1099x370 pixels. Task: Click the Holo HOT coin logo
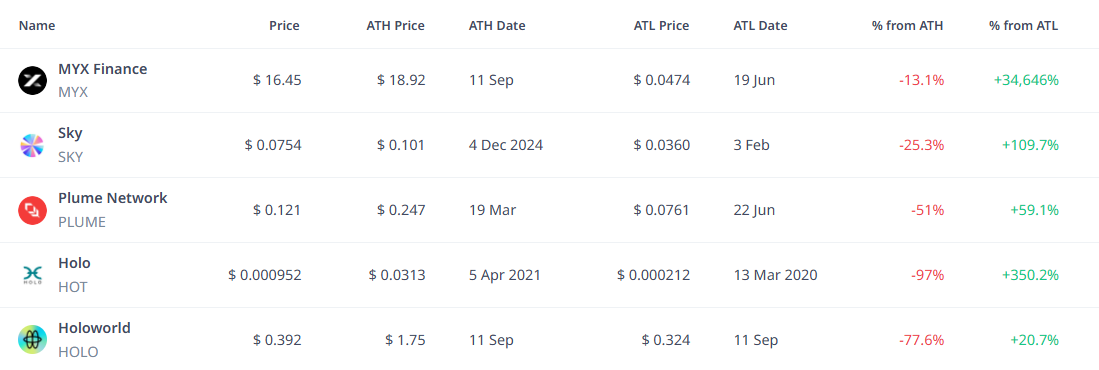click(32, 275)
